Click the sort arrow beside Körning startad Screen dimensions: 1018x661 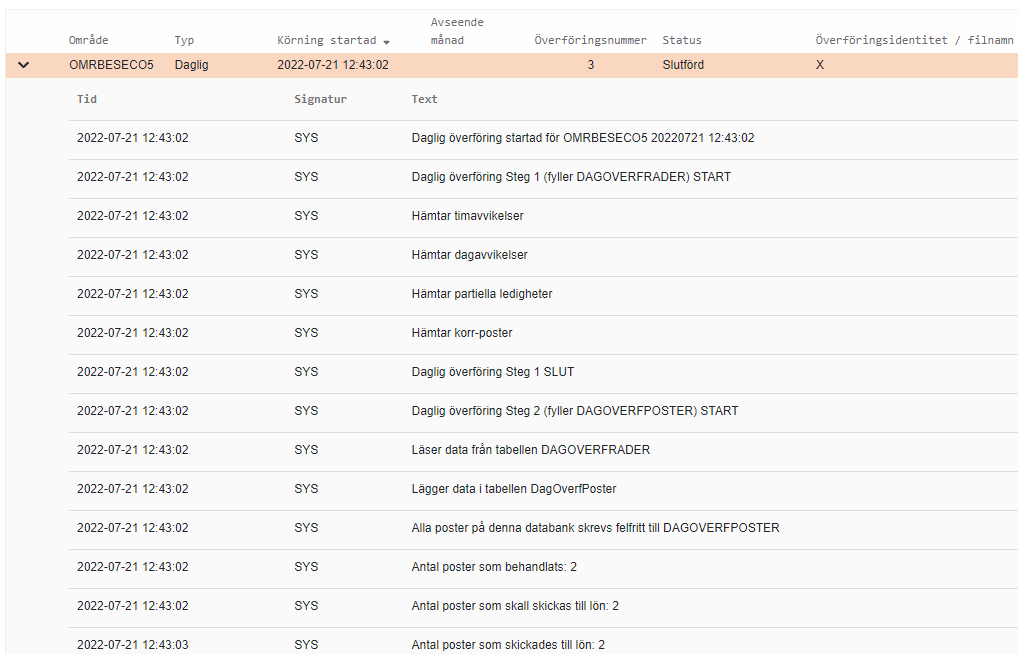(x=387, y=42)
